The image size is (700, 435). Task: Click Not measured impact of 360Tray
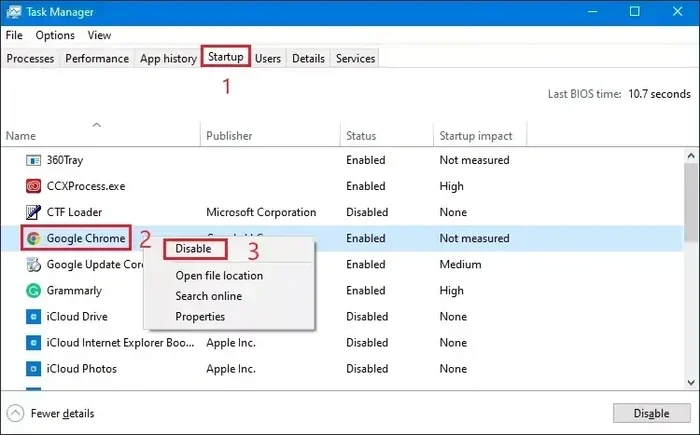click(474, 160)
